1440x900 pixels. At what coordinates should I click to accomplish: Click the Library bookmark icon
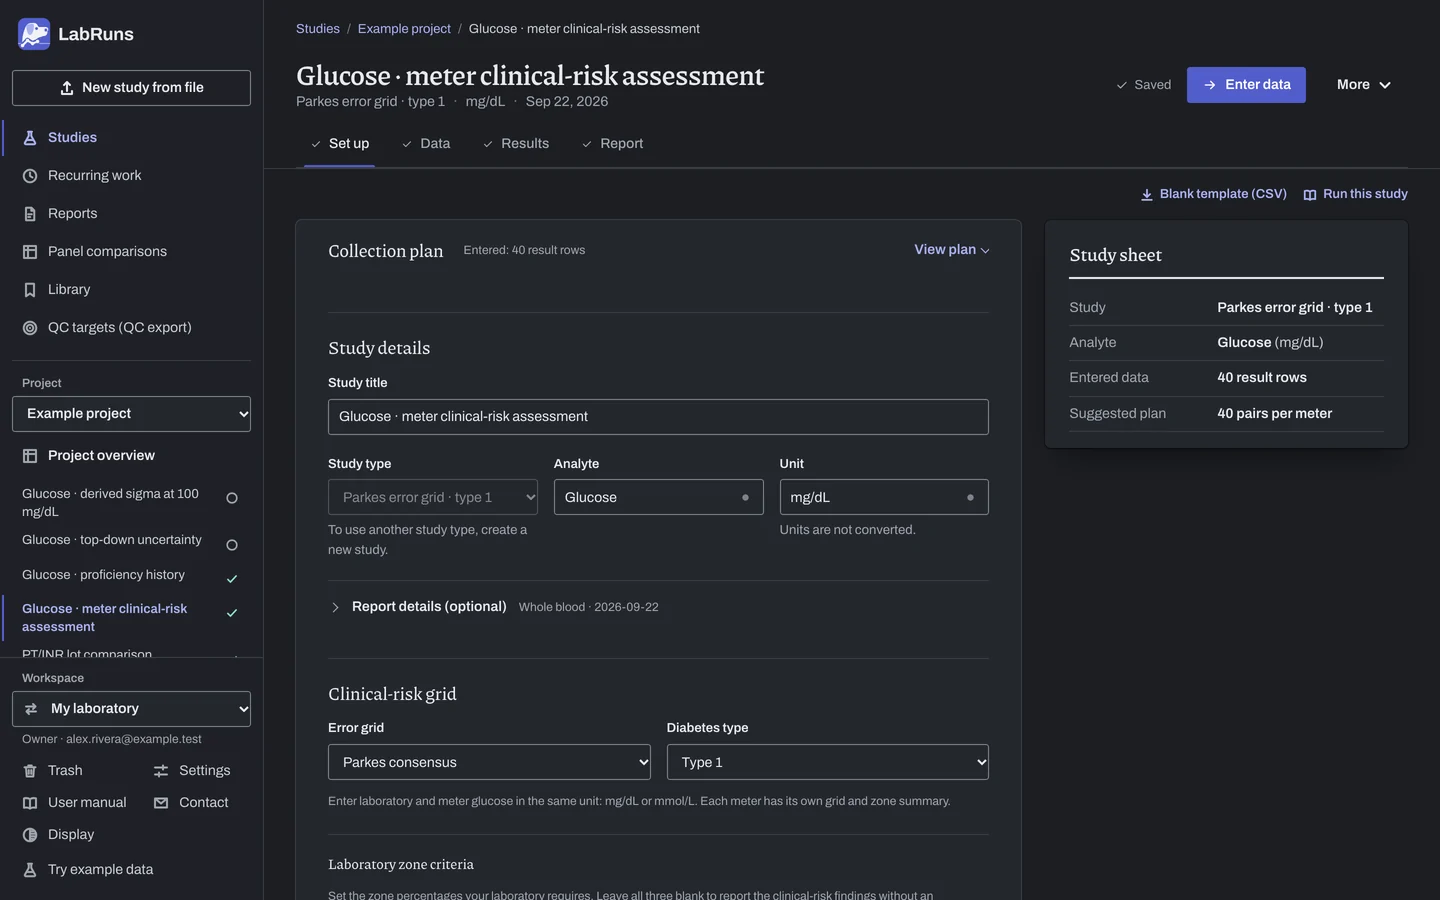coord(30,290)
